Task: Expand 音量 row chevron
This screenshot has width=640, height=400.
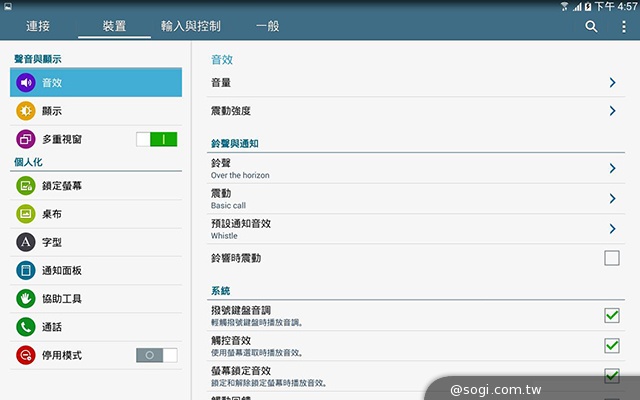Action: click(612, 83)
